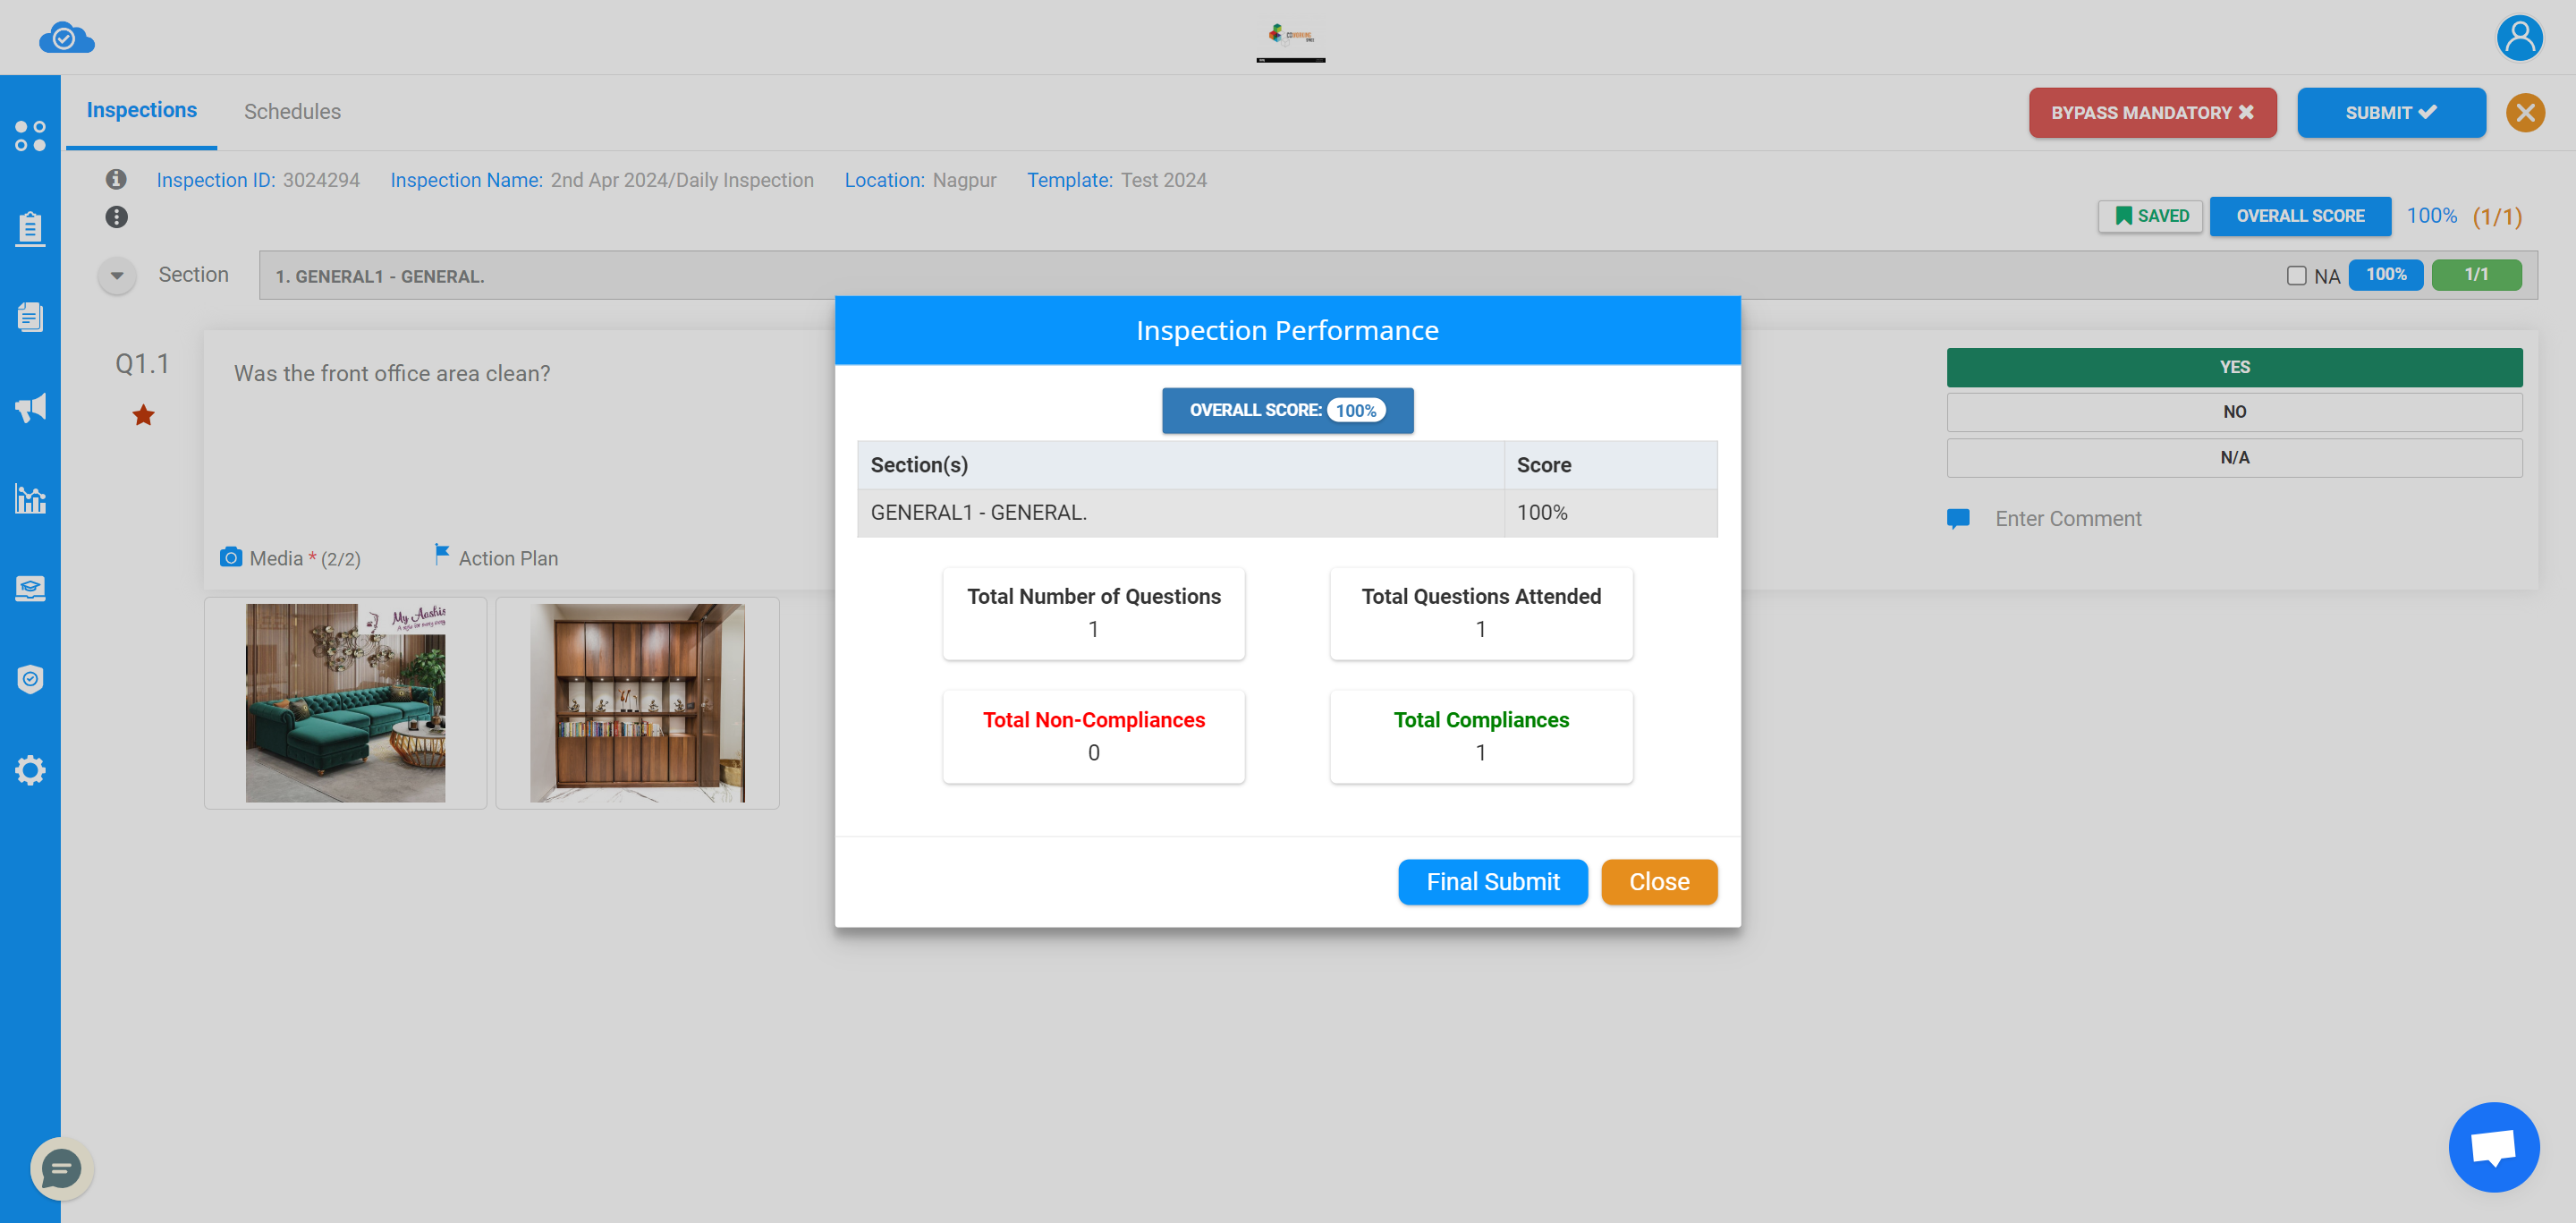Expand the section collapse arrow on left
The height and width of the screenshot is (1223, 2576).
coord(116,273)
